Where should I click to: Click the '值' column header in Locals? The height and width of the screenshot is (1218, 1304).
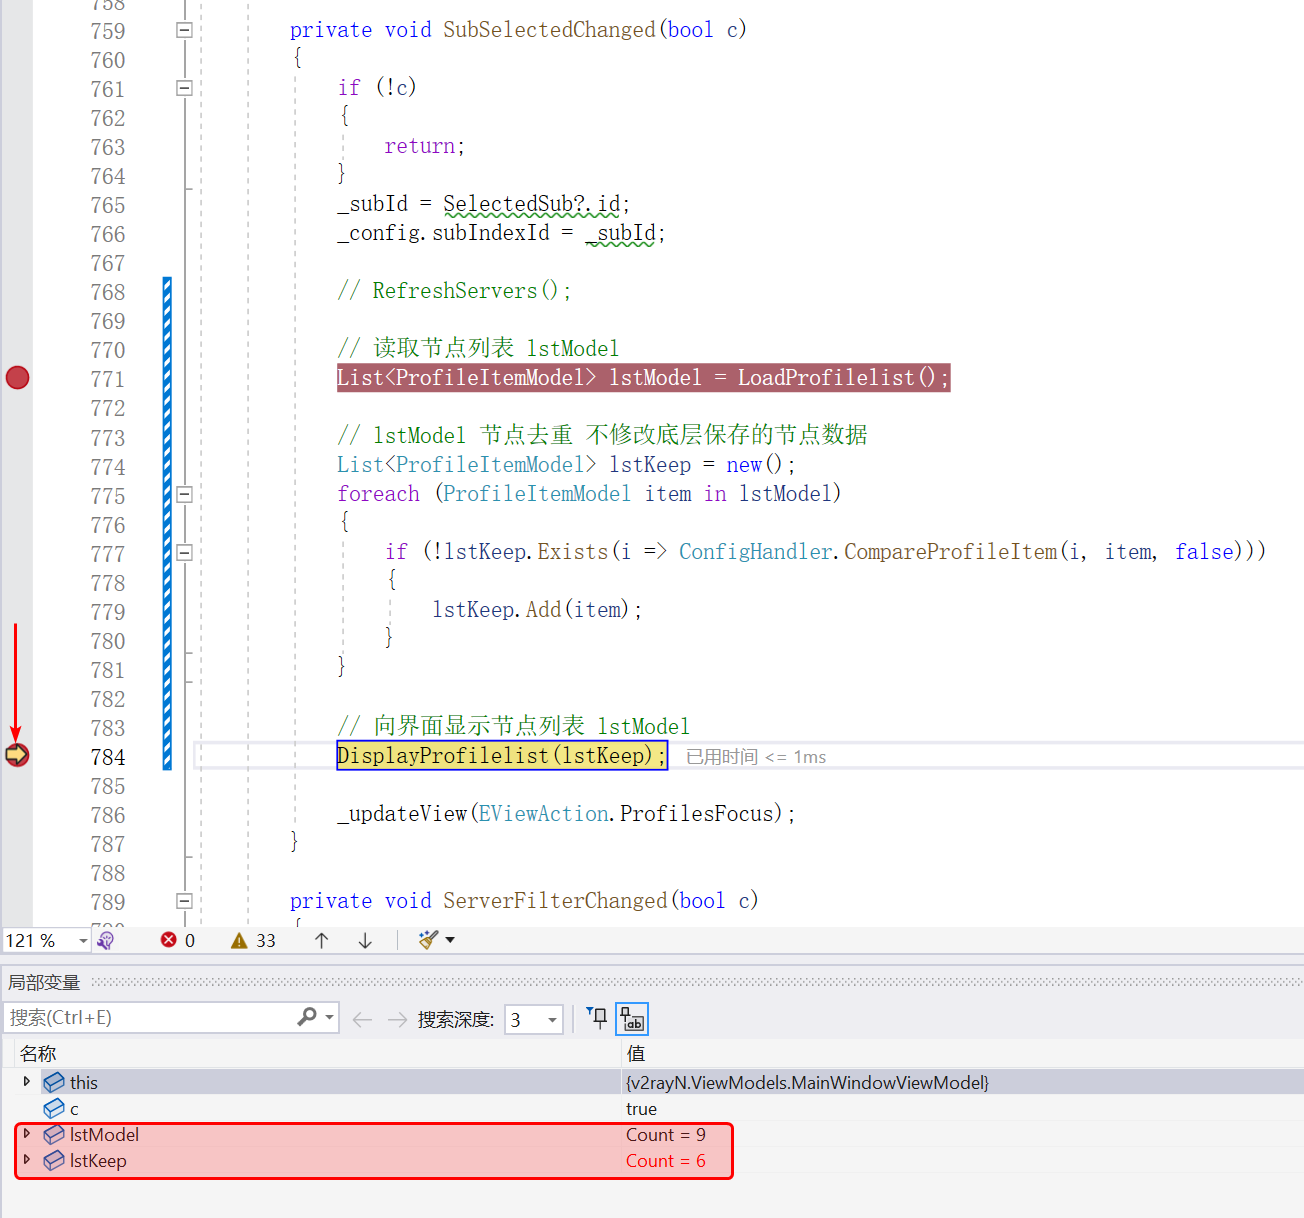pos(636,1053)
